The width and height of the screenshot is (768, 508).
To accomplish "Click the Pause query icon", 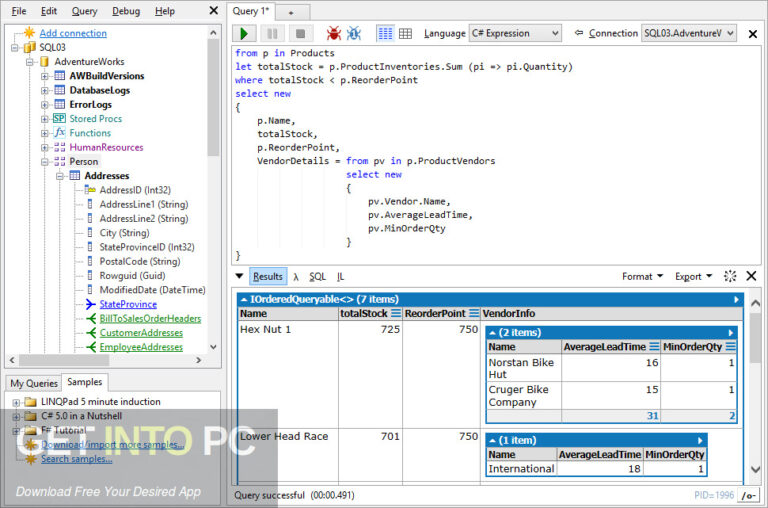I will click(272, 33).
